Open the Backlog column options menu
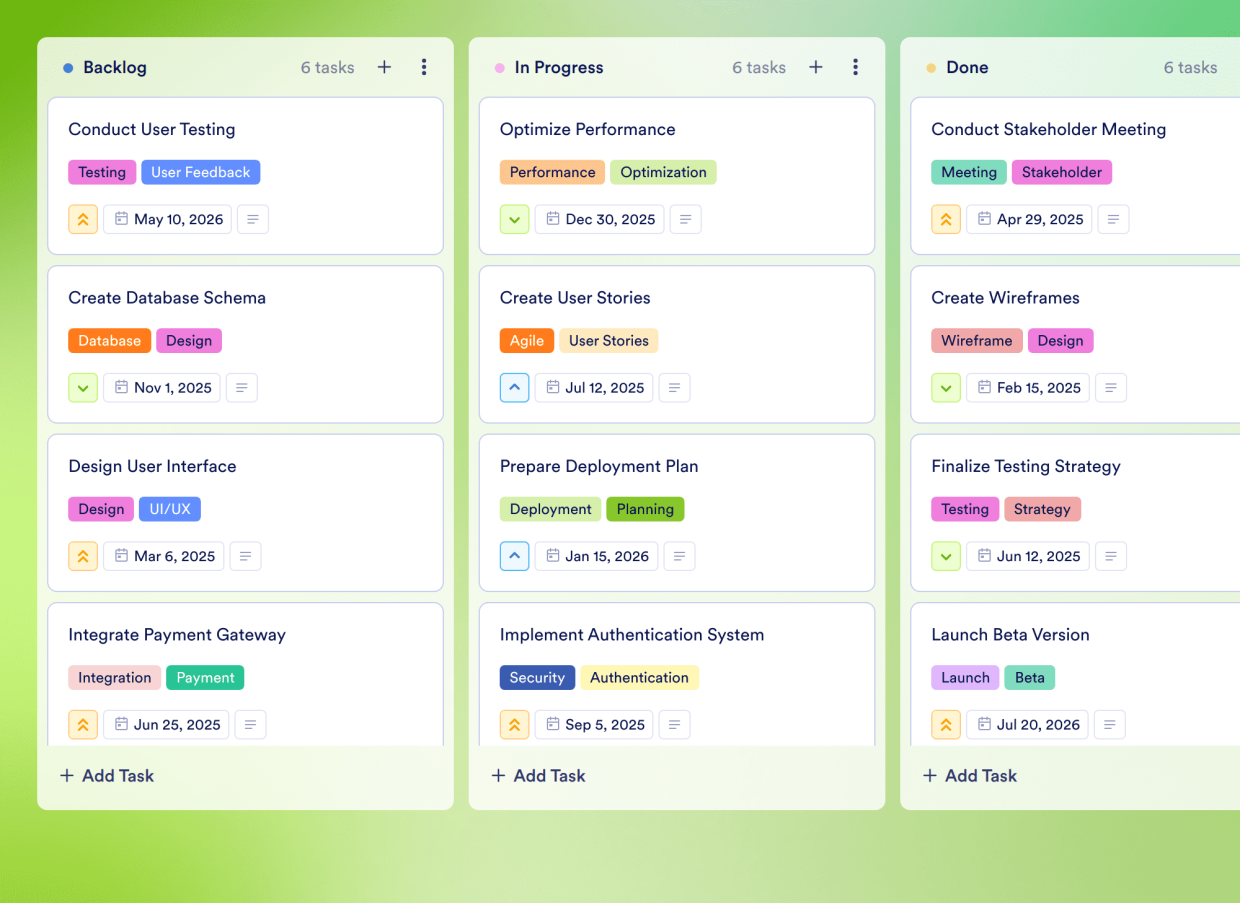Screen dimensions: 1240x903 pyautogui.click(x=424, y=67)
